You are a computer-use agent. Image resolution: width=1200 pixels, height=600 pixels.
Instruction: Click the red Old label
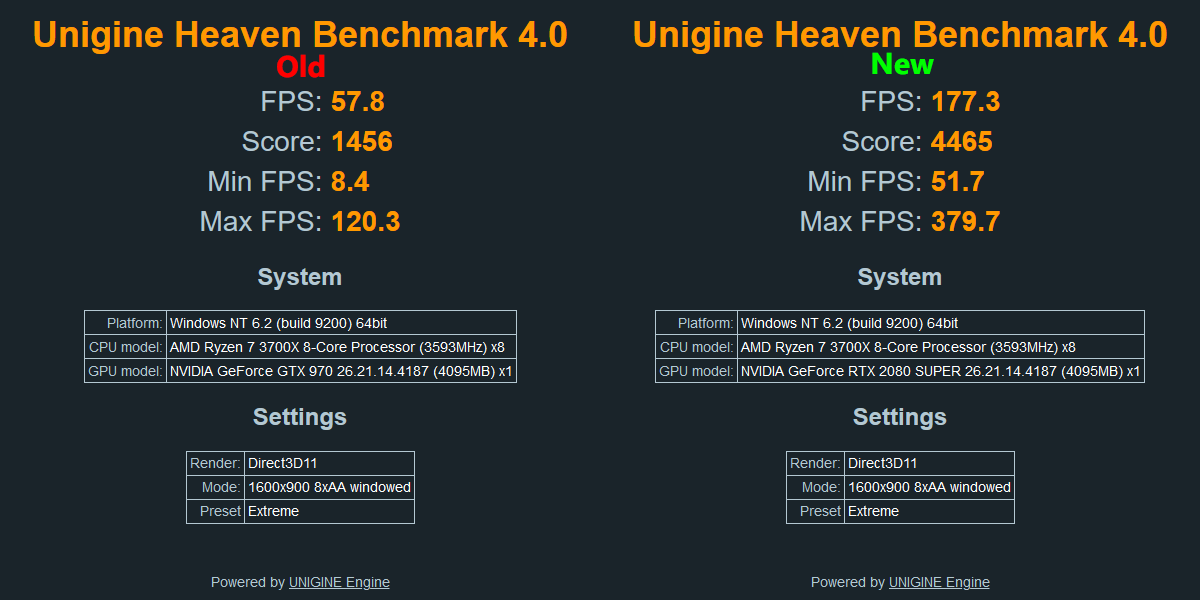tap(301, 67)
